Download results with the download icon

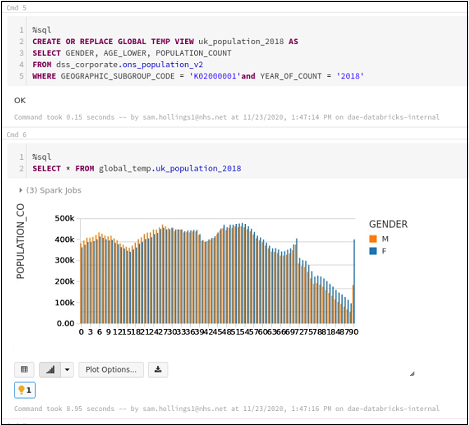click(158, 370)
